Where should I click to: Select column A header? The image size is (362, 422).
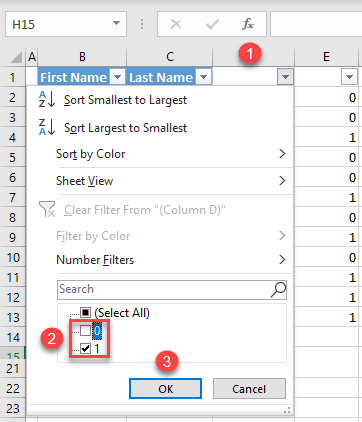(x=32, y=57)
